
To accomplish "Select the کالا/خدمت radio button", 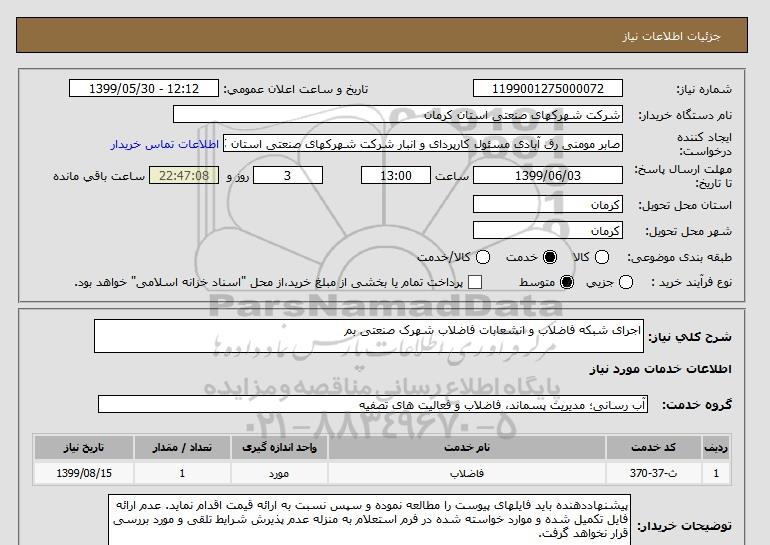I will (483, 257).
